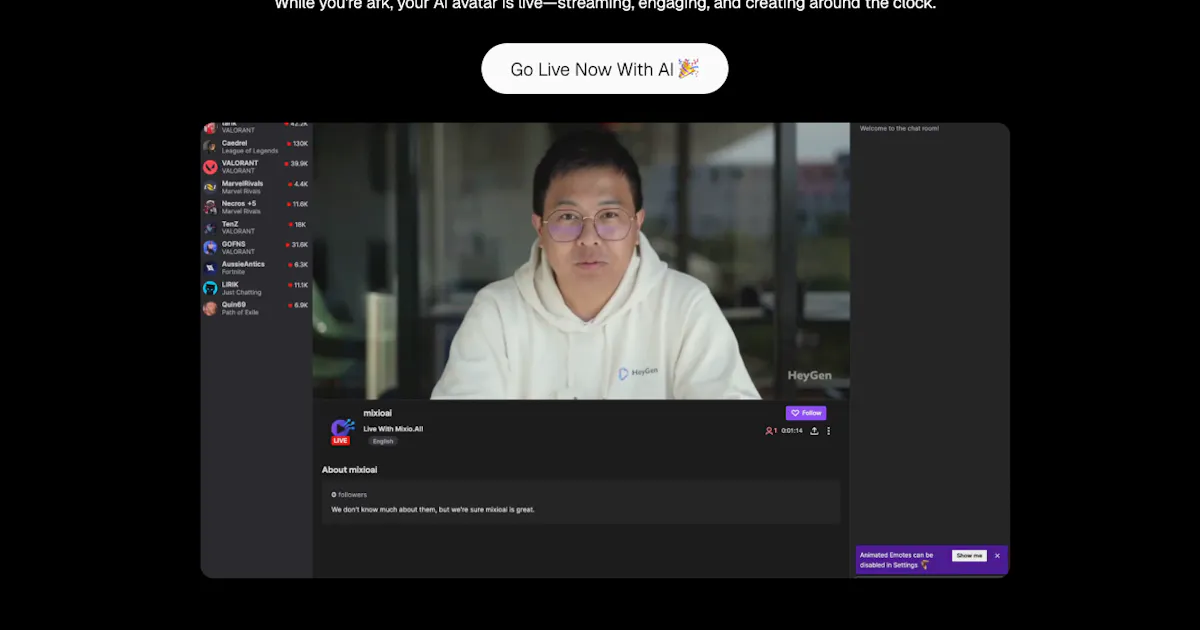Click the Go Live Now With AI button
This screenshot has width=1200, height=630.
coord(604,69)
